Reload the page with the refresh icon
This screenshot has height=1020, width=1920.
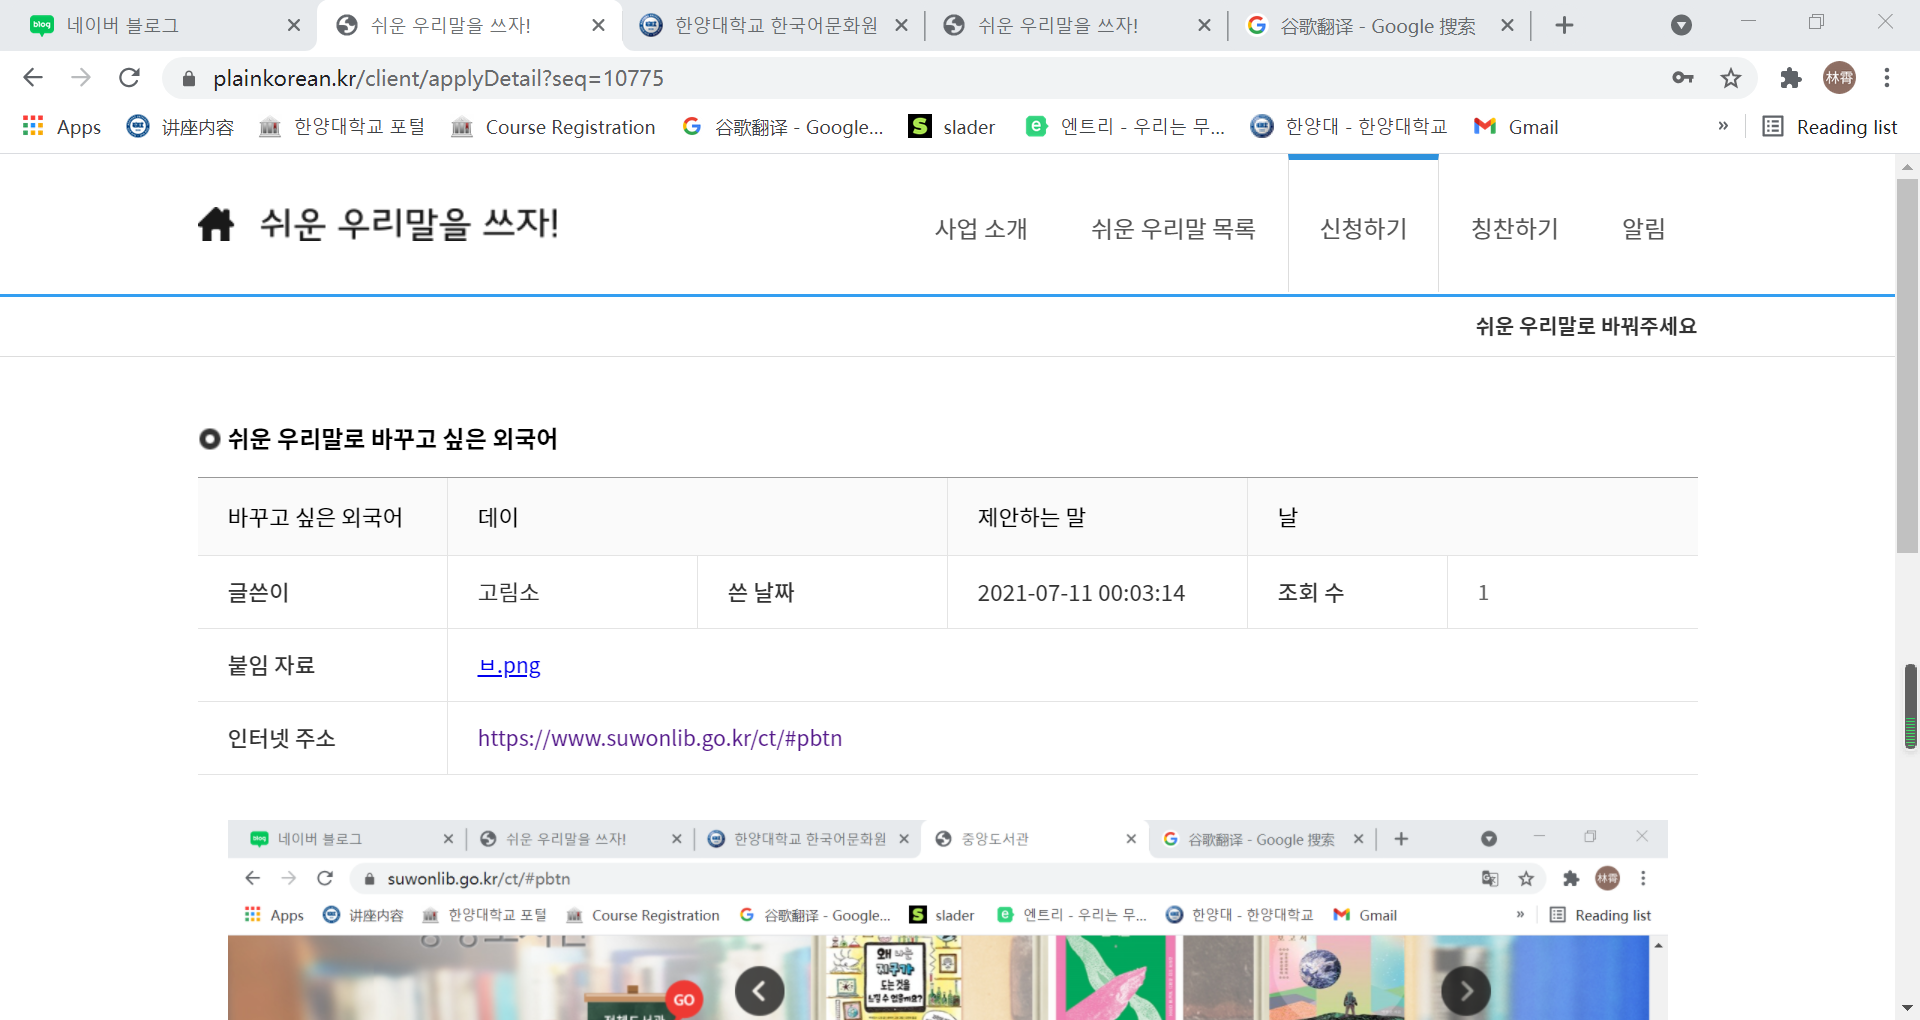[129, 78]
